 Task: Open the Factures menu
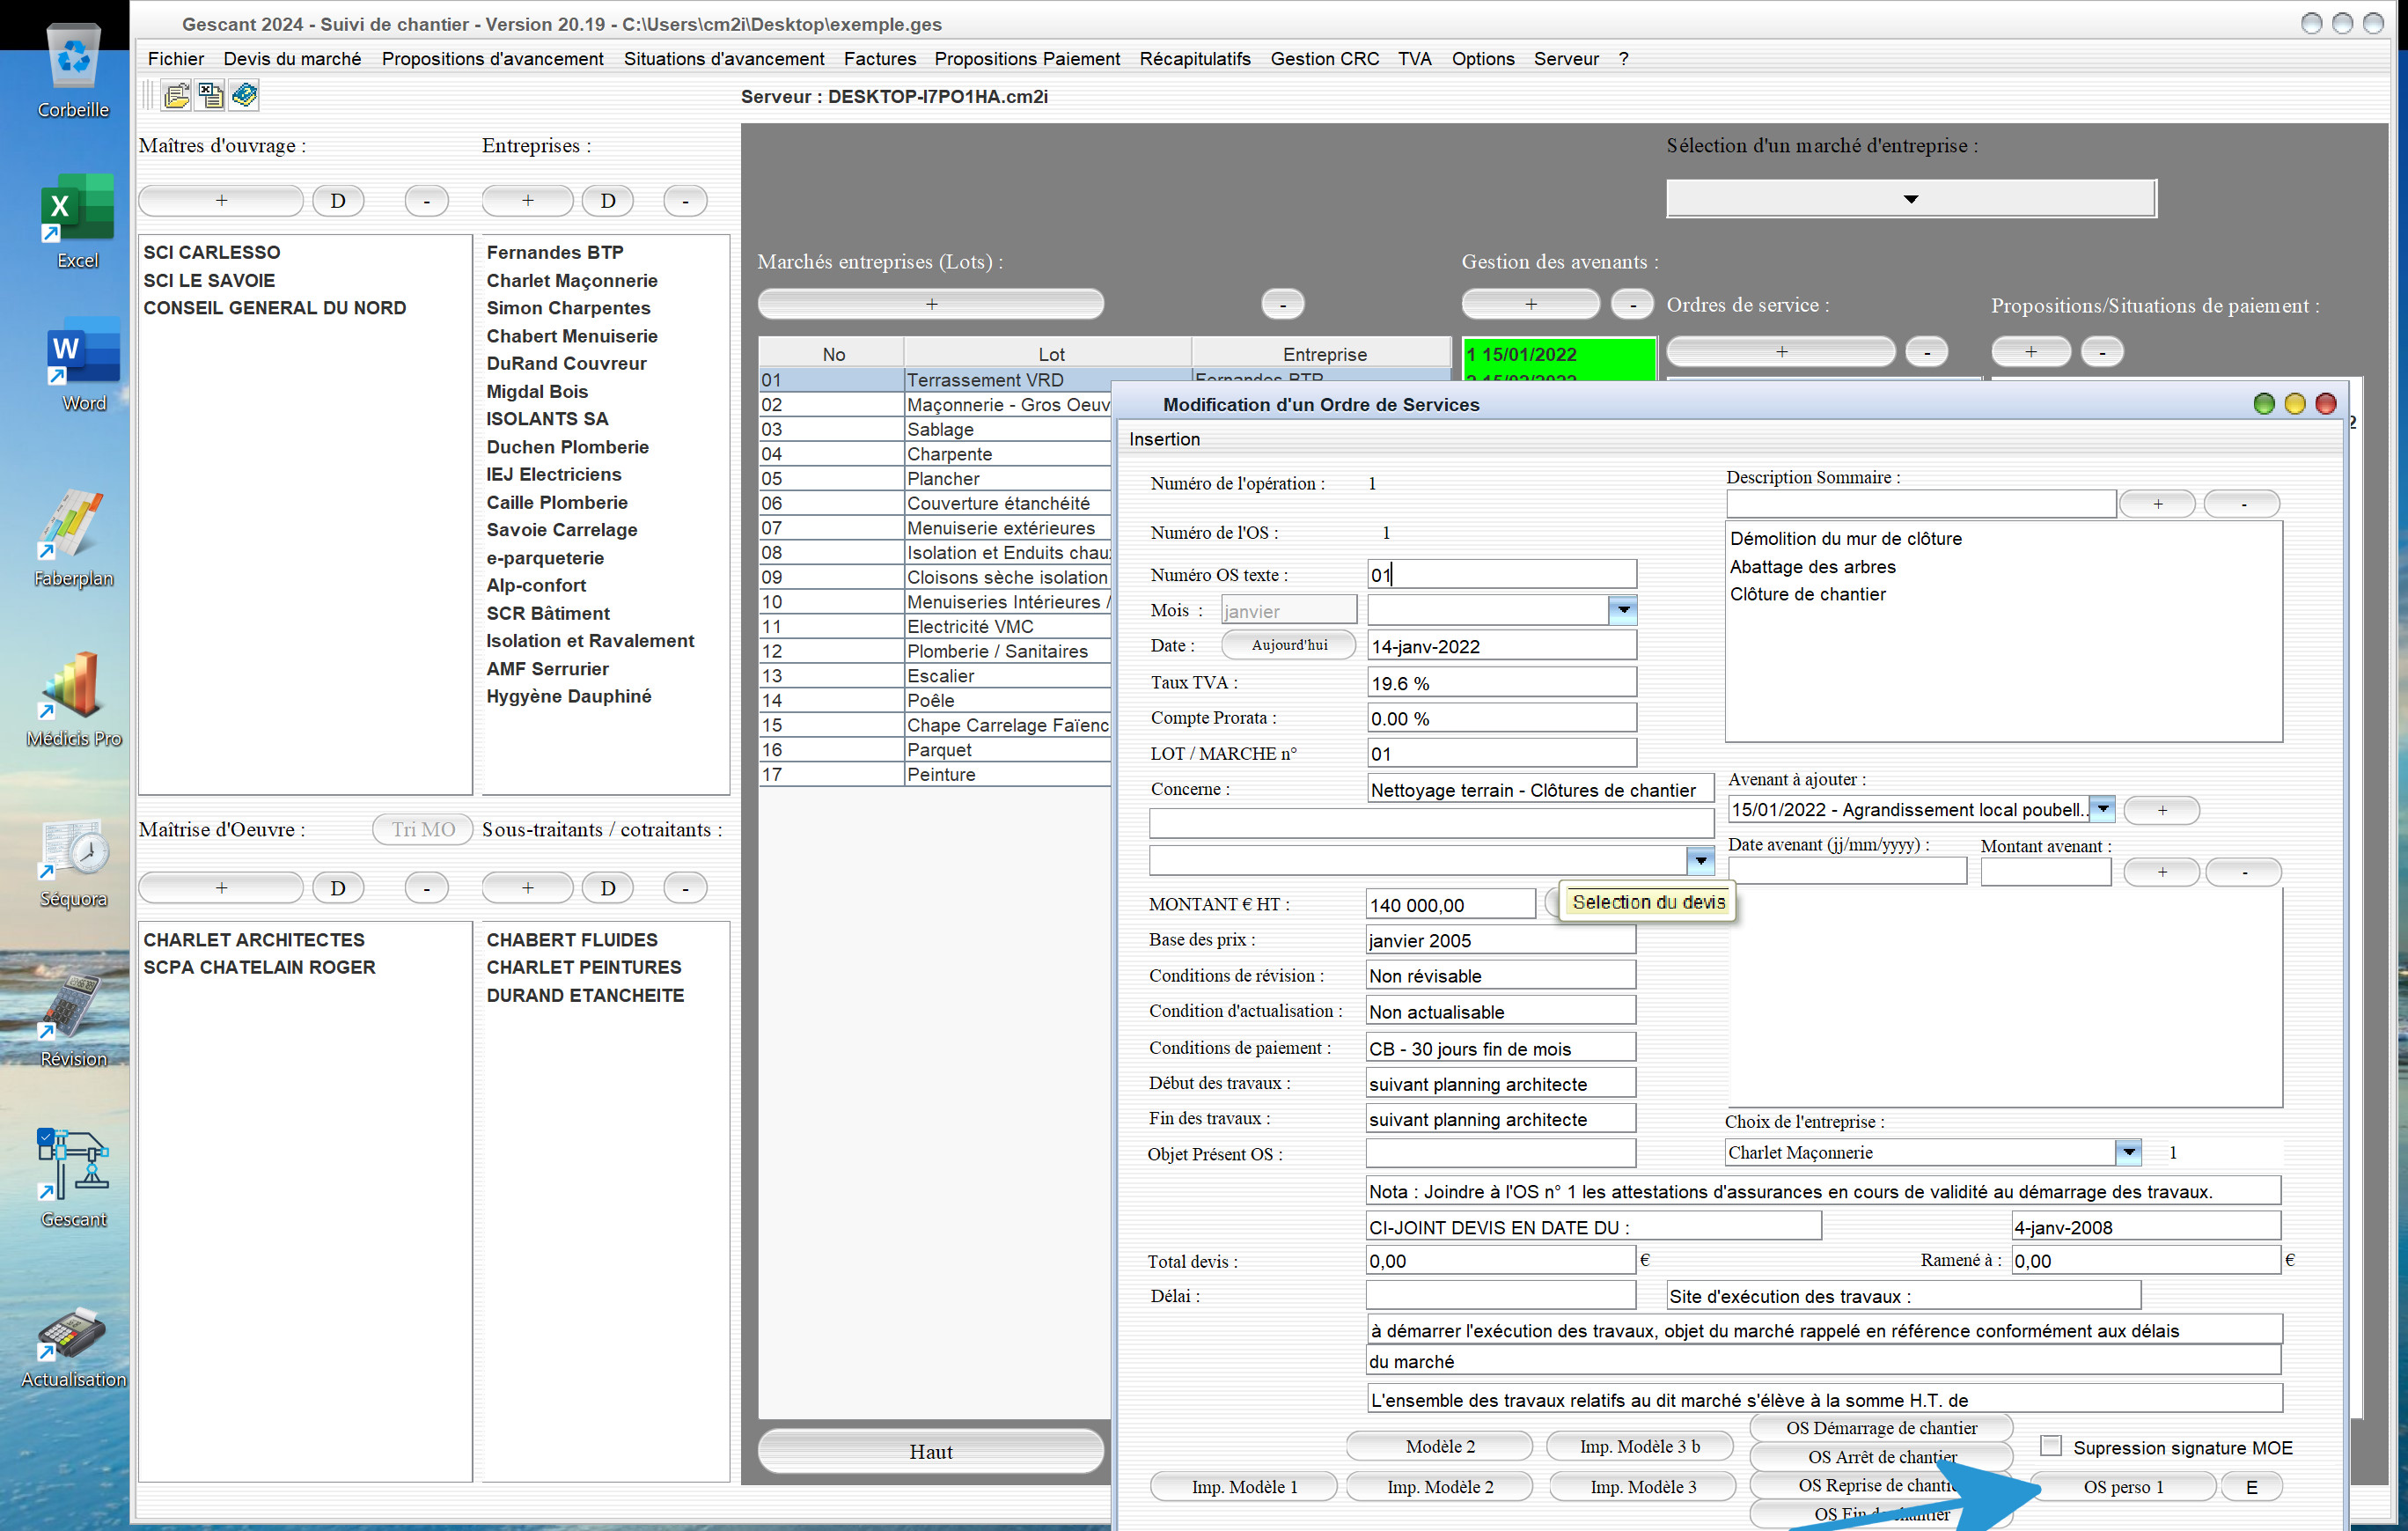880,59
